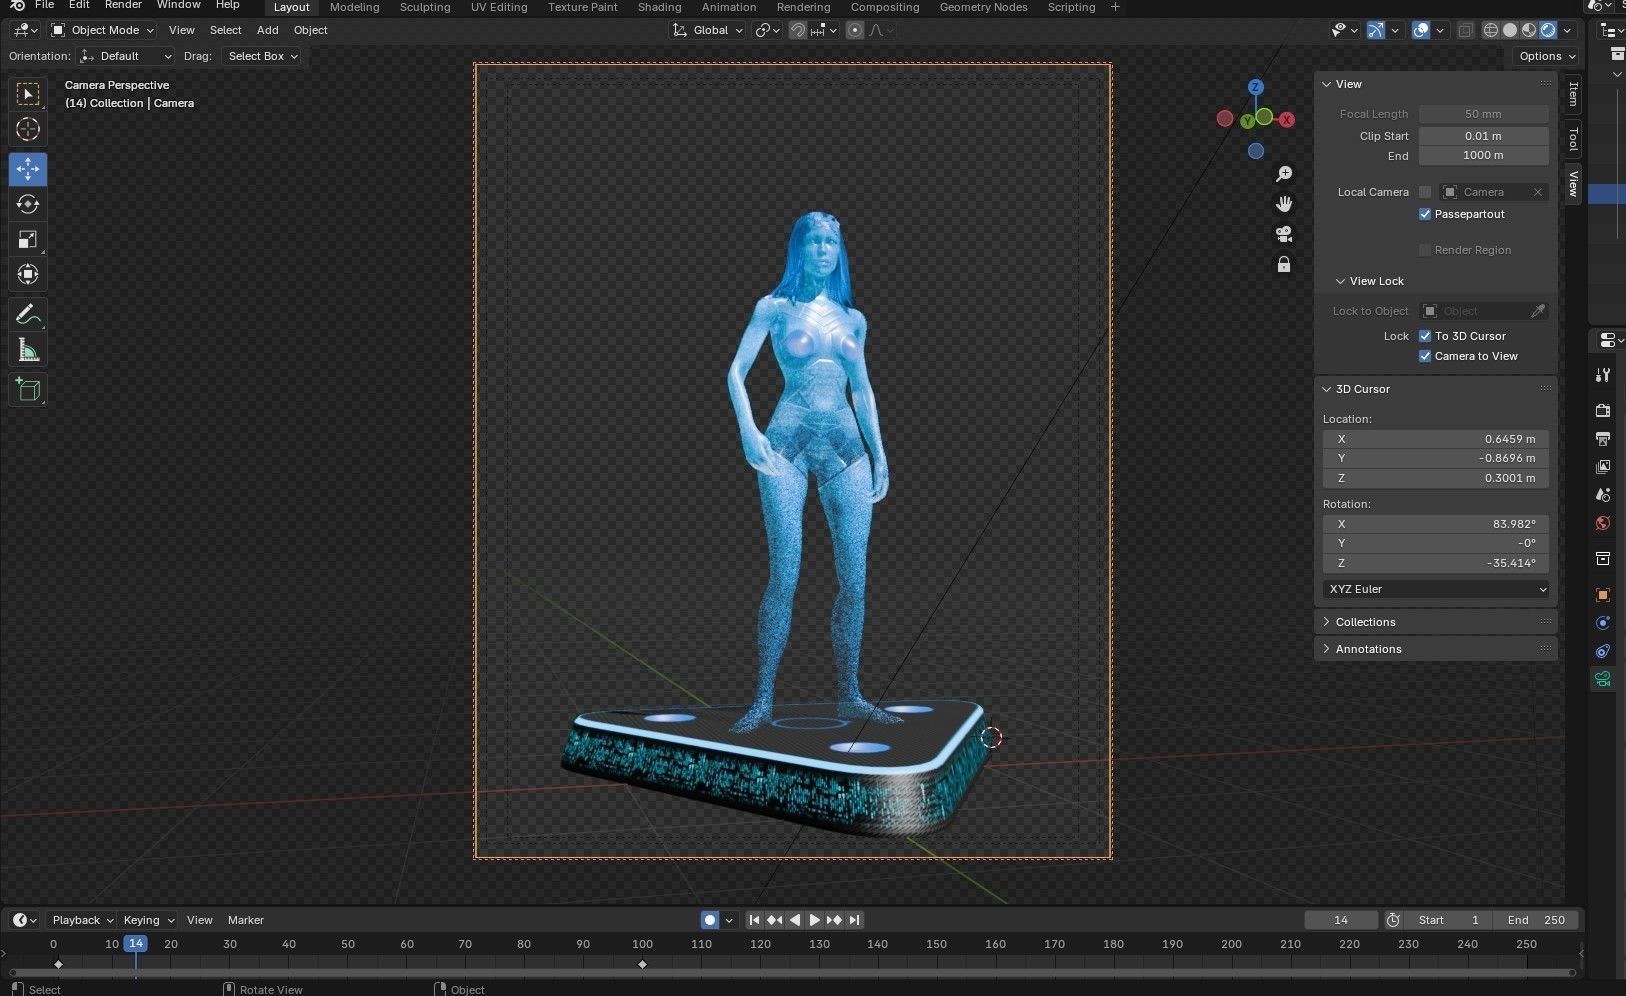
Task: Open the Item sidebar tab
Action: [x=1573, y=94]
